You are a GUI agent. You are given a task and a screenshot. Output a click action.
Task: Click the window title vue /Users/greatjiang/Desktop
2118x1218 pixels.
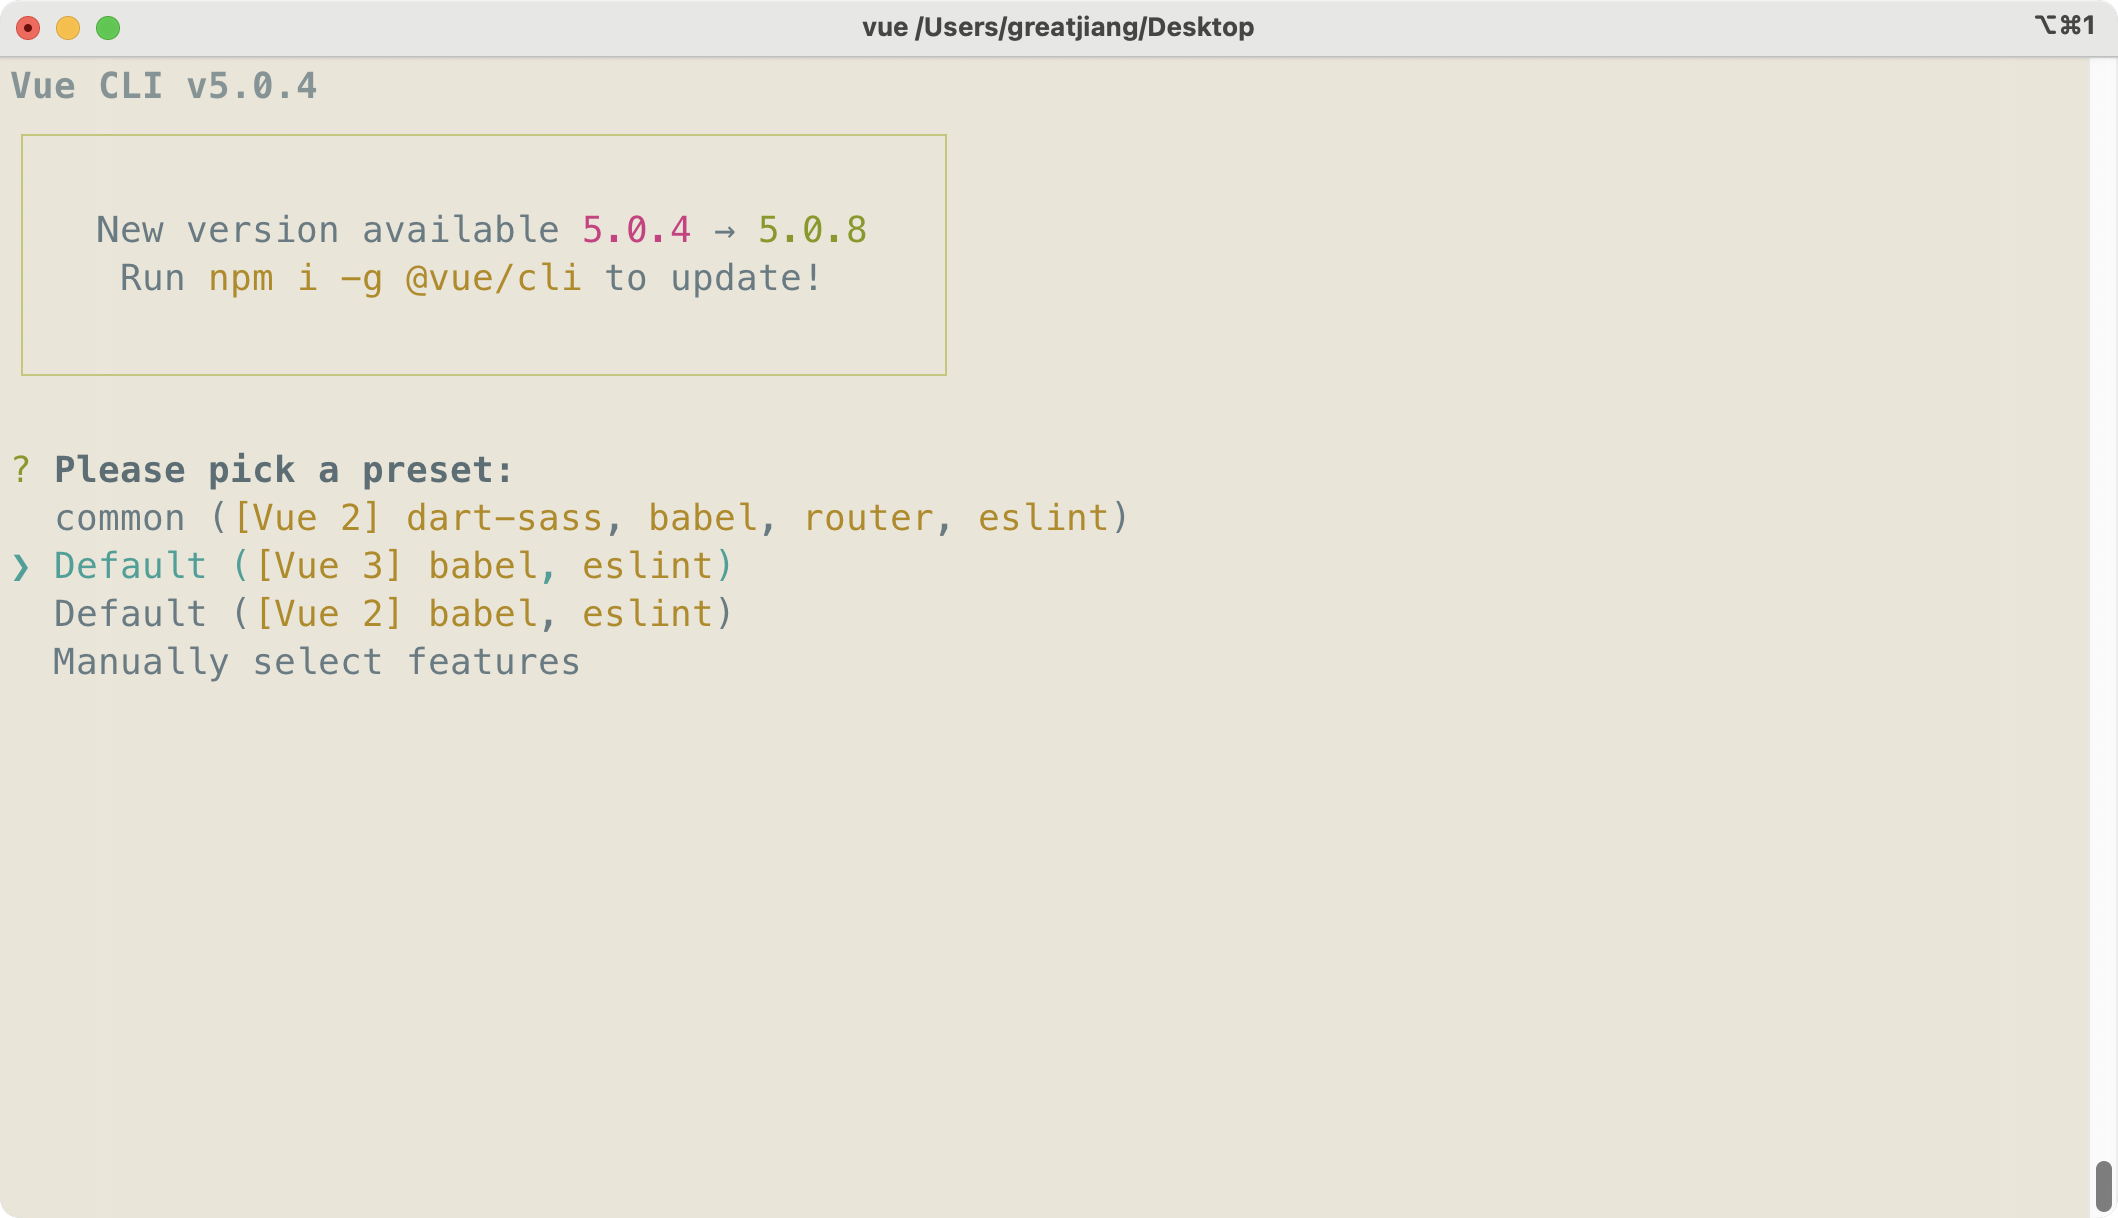(x=1058, y=27)
